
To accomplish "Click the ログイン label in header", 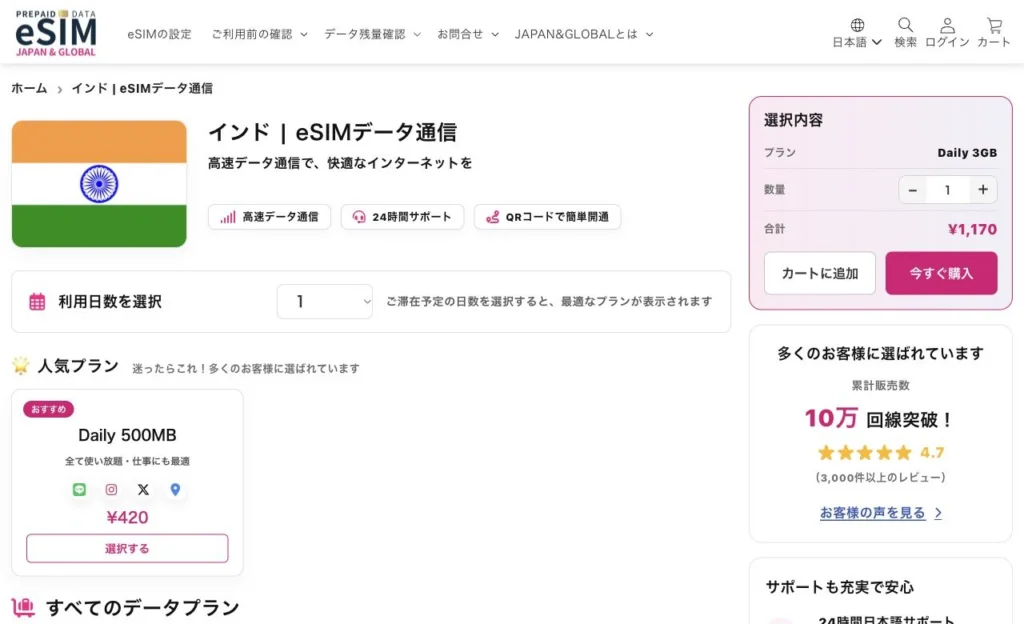I will (947, 42).
